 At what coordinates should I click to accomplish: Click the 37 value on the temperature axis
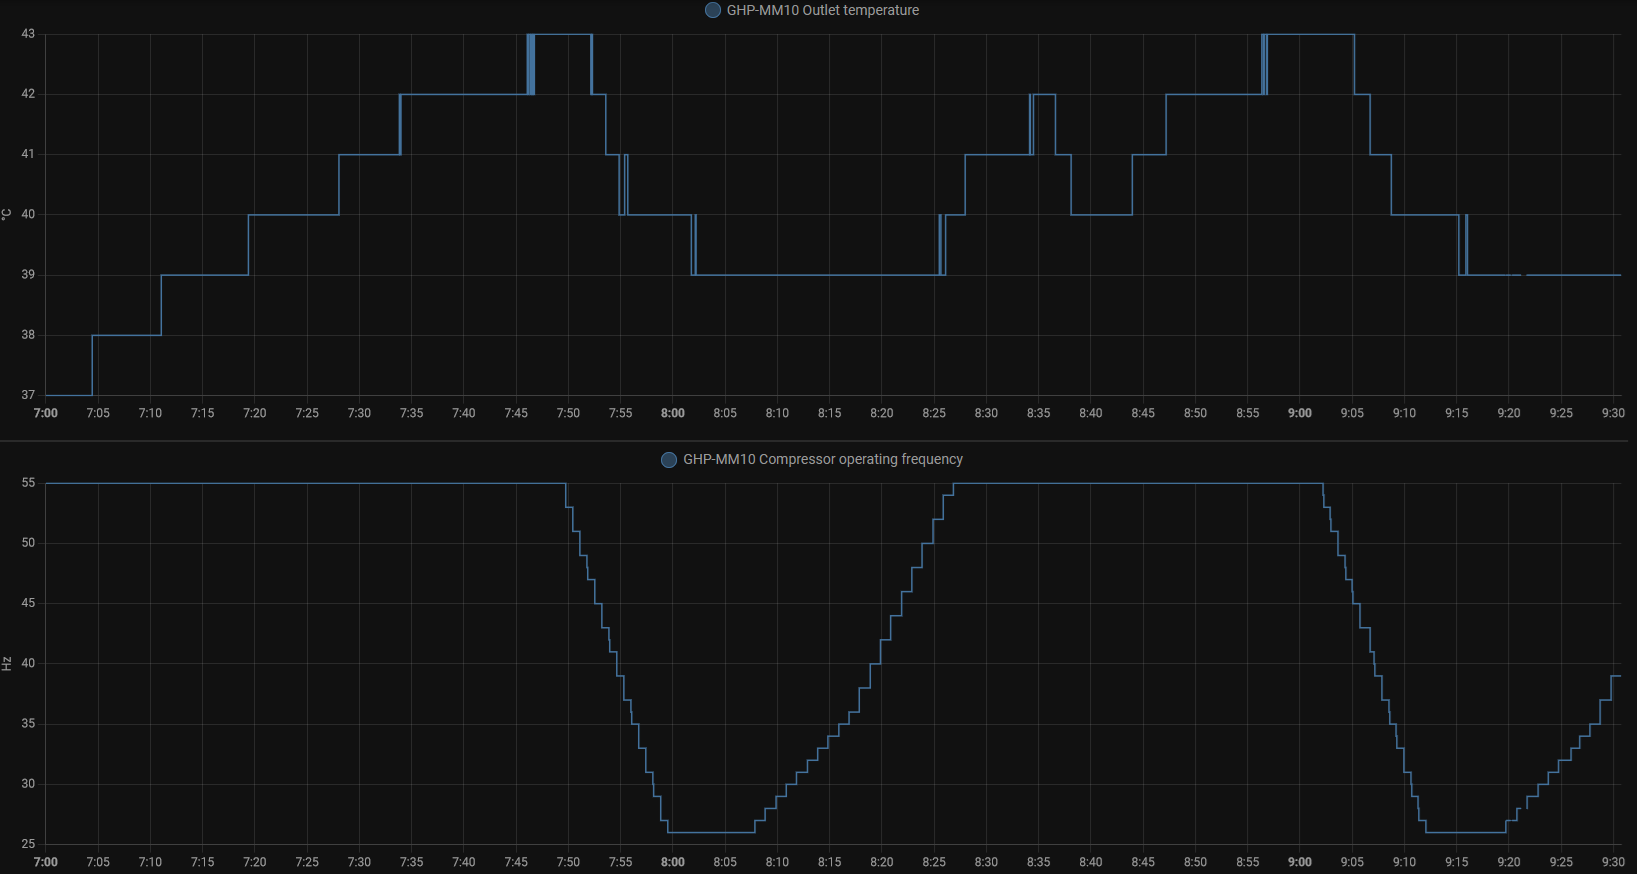click(x=28, y=395)
